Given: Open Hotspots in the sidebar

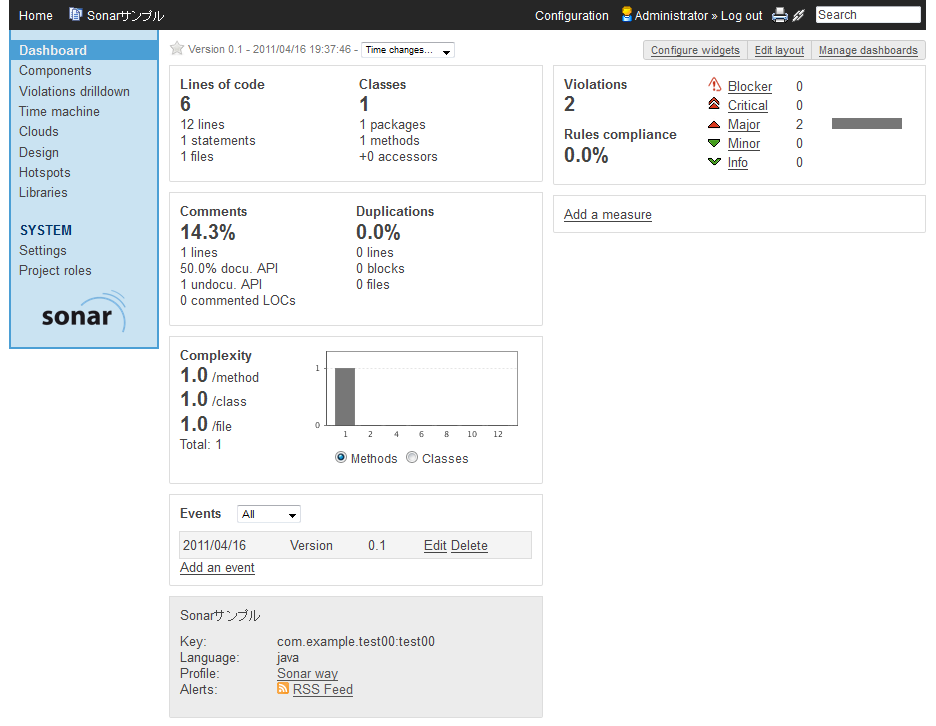Looking at the screenshot, I should [45, 173].
